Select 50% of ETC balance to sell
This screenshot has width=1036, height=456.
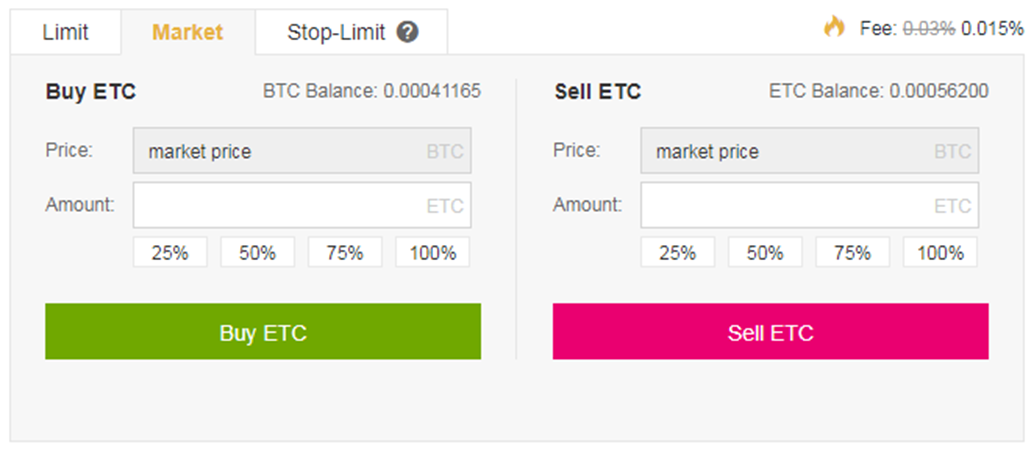765,252
